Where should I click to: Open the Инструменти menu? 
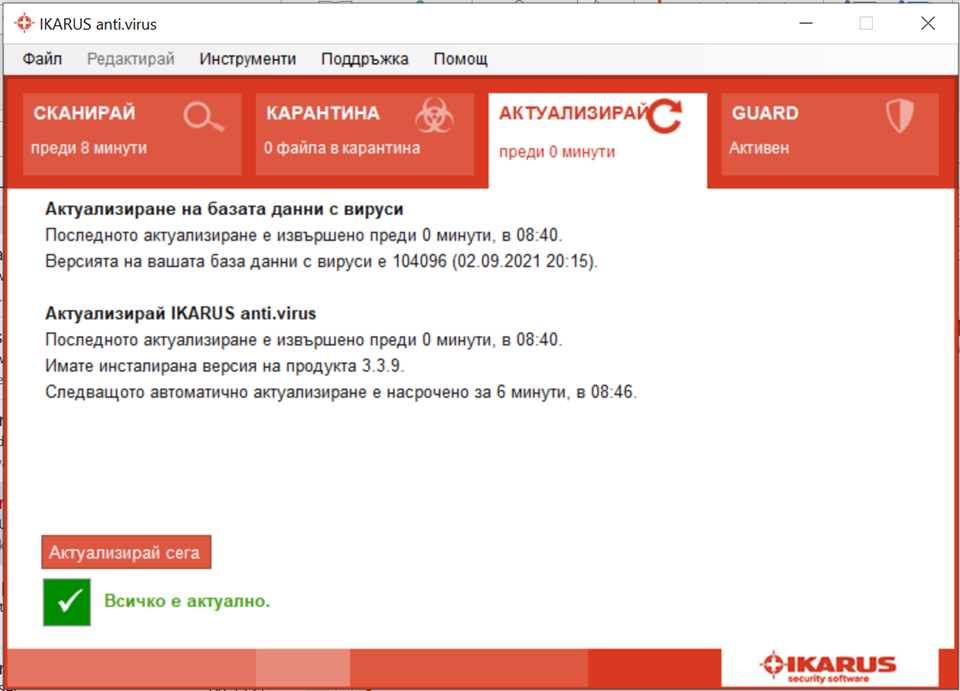click(247, 59)
